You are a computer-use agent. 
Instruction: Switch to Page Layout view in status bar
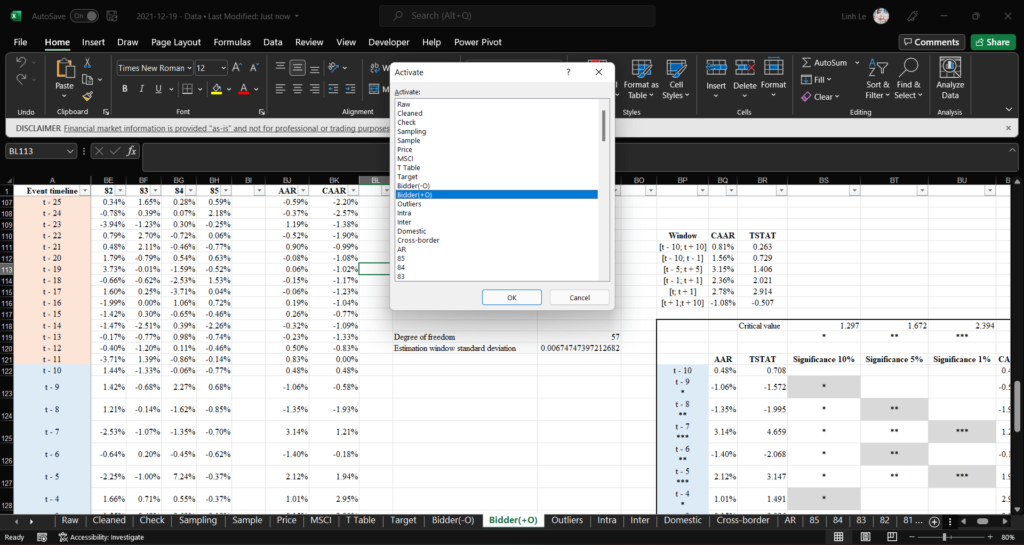(865, 537)
